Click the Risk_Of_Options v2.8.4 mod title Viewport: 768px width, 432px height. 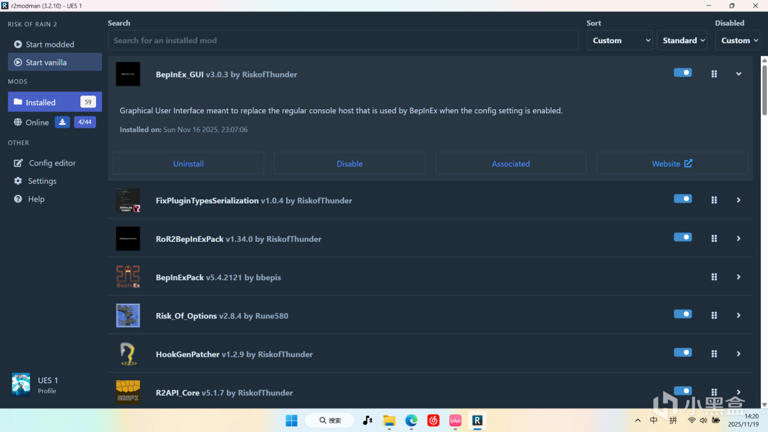click(222, 316)
